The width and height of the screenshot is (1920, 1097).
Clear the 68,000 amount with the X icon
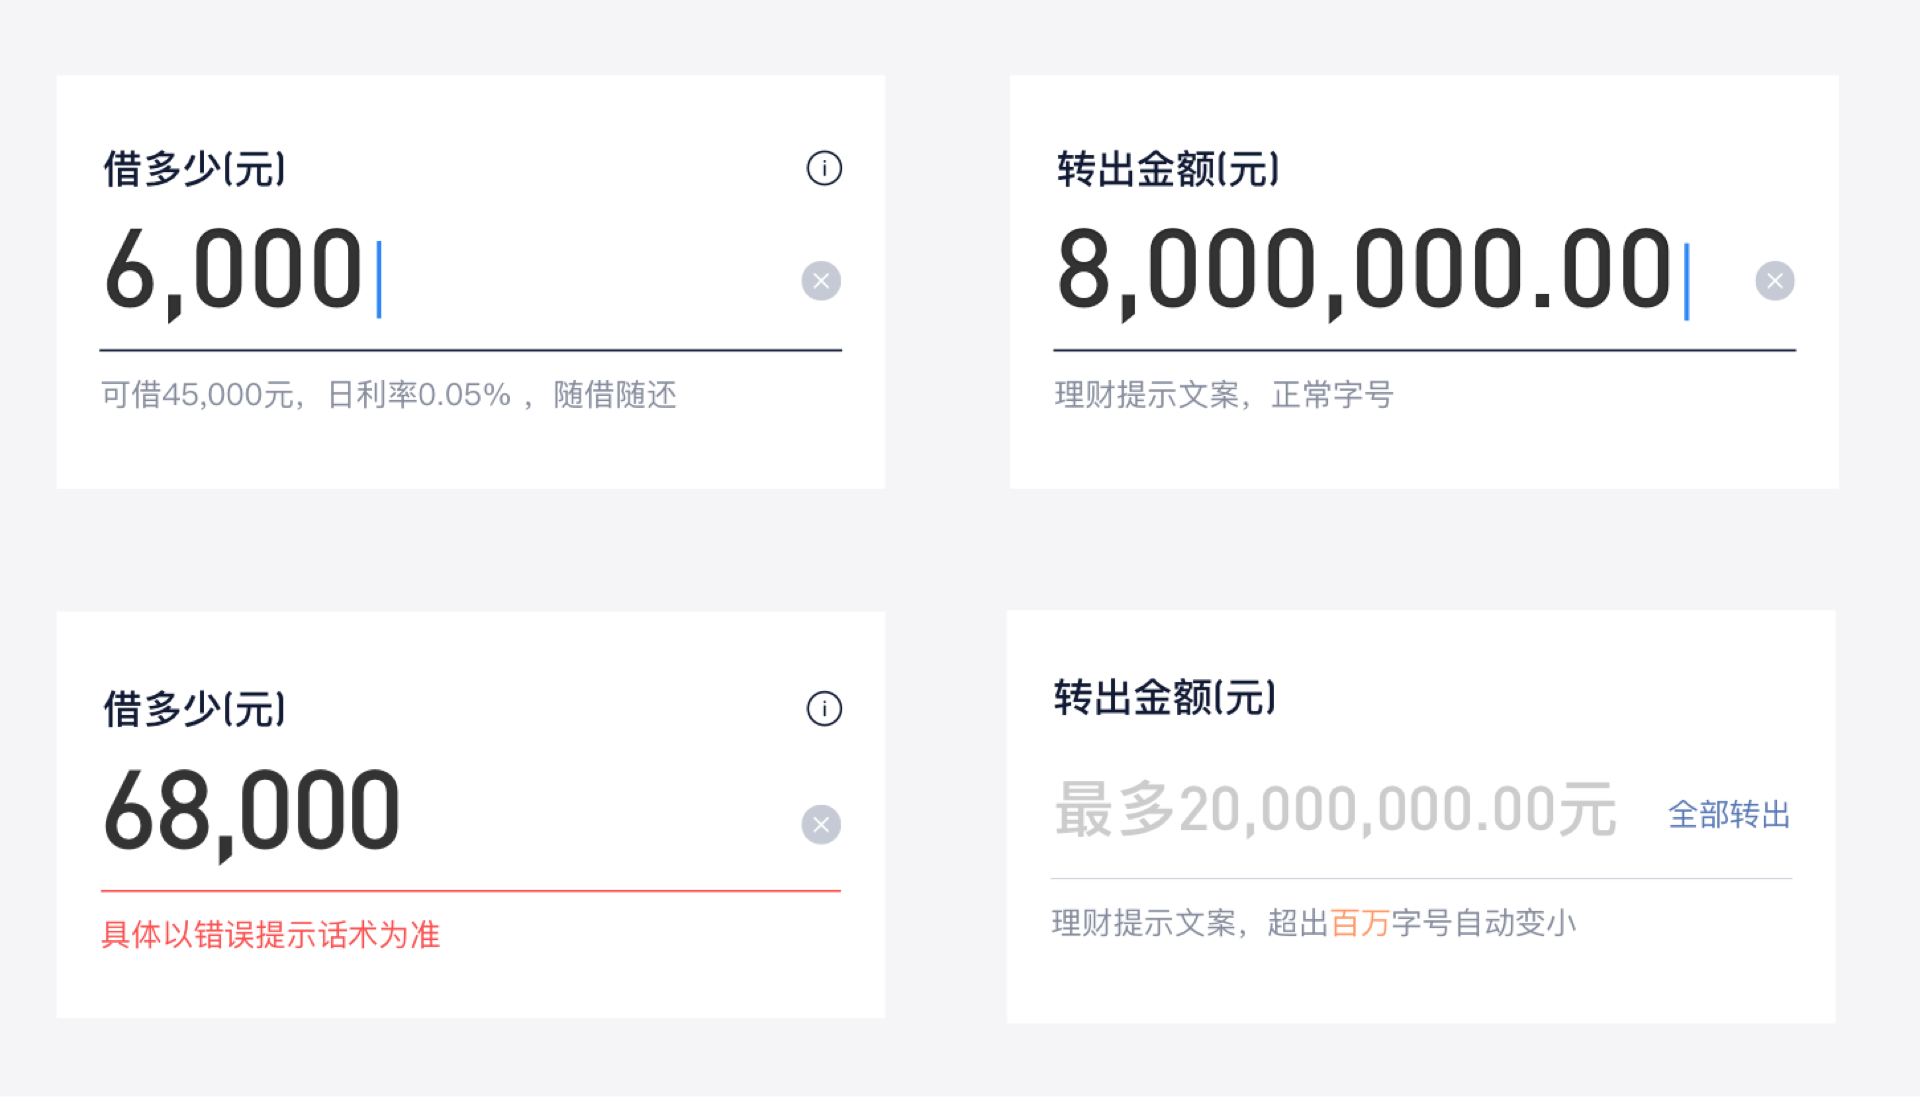pos(821,825)
